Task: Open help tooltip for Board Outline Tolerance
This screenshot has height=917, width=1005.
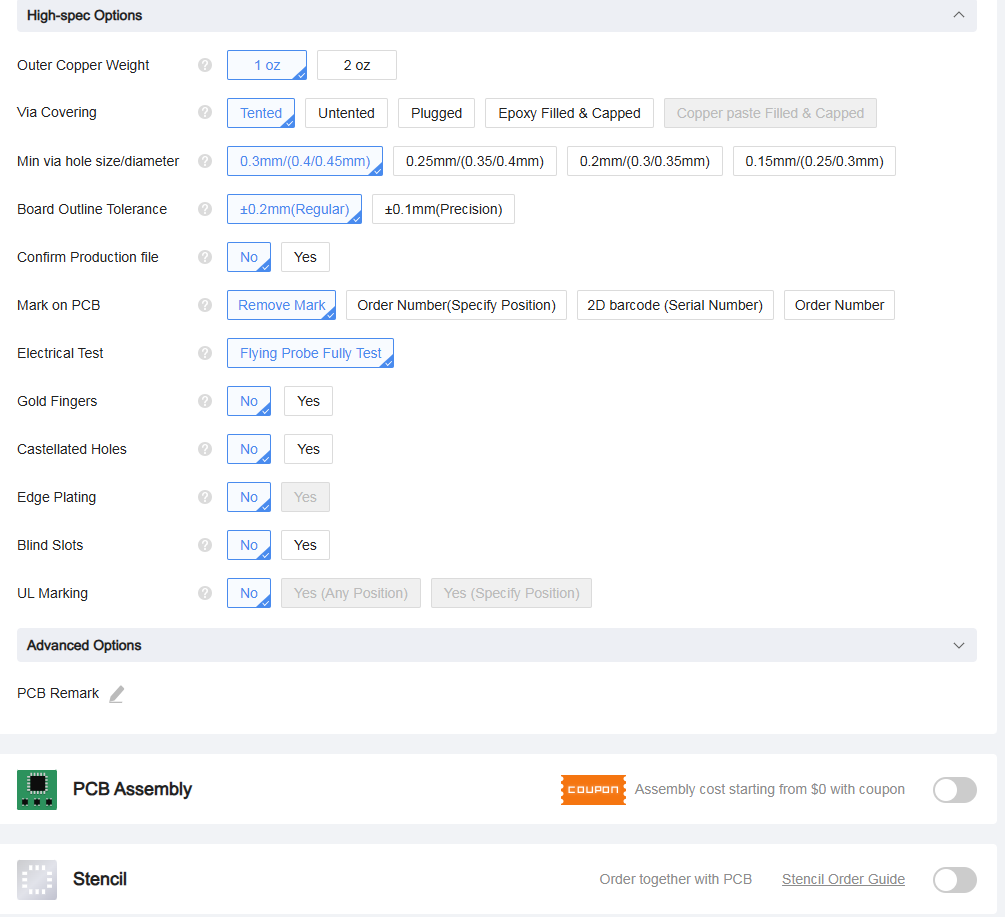Action: click(x=205, y=209)
